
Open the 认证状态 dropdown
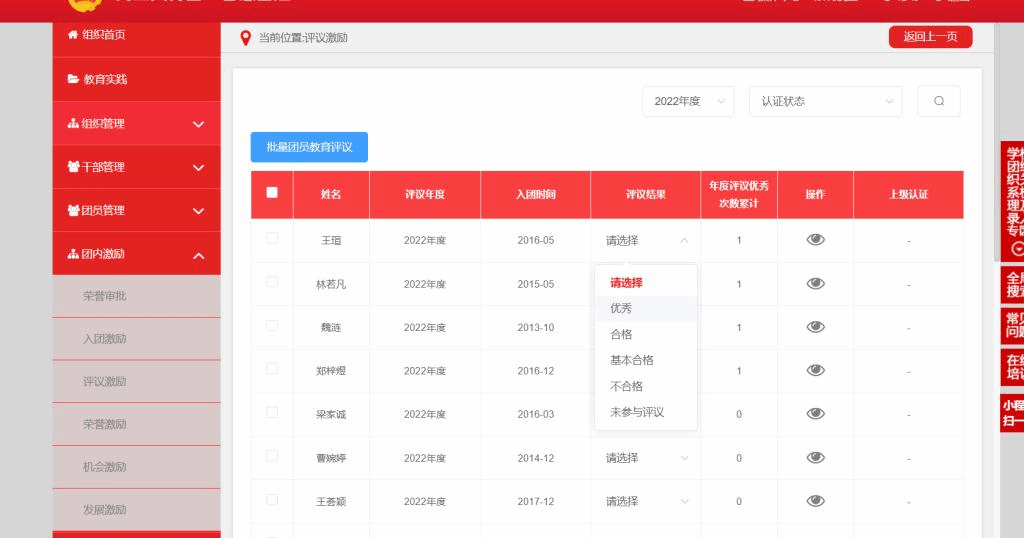tap(825, 101)
